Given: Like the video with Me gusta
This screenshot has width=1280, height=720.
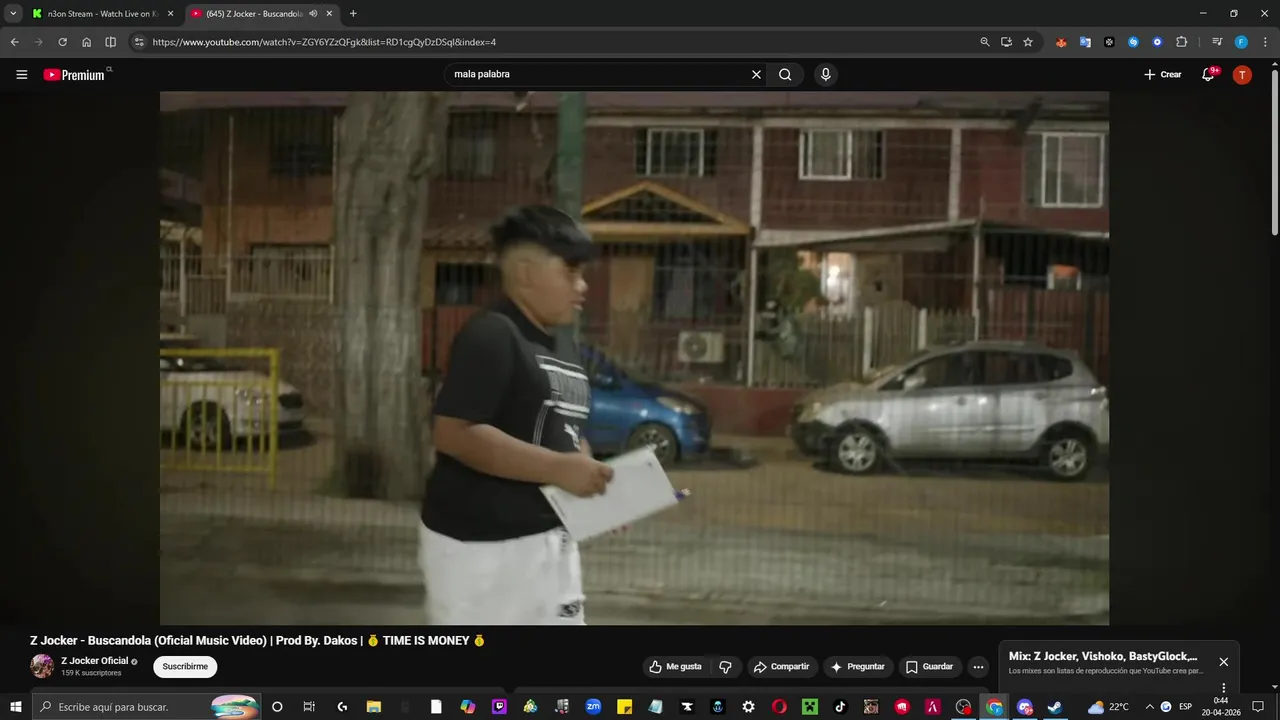Looking at the screenshot, I should tap(675, 667).
